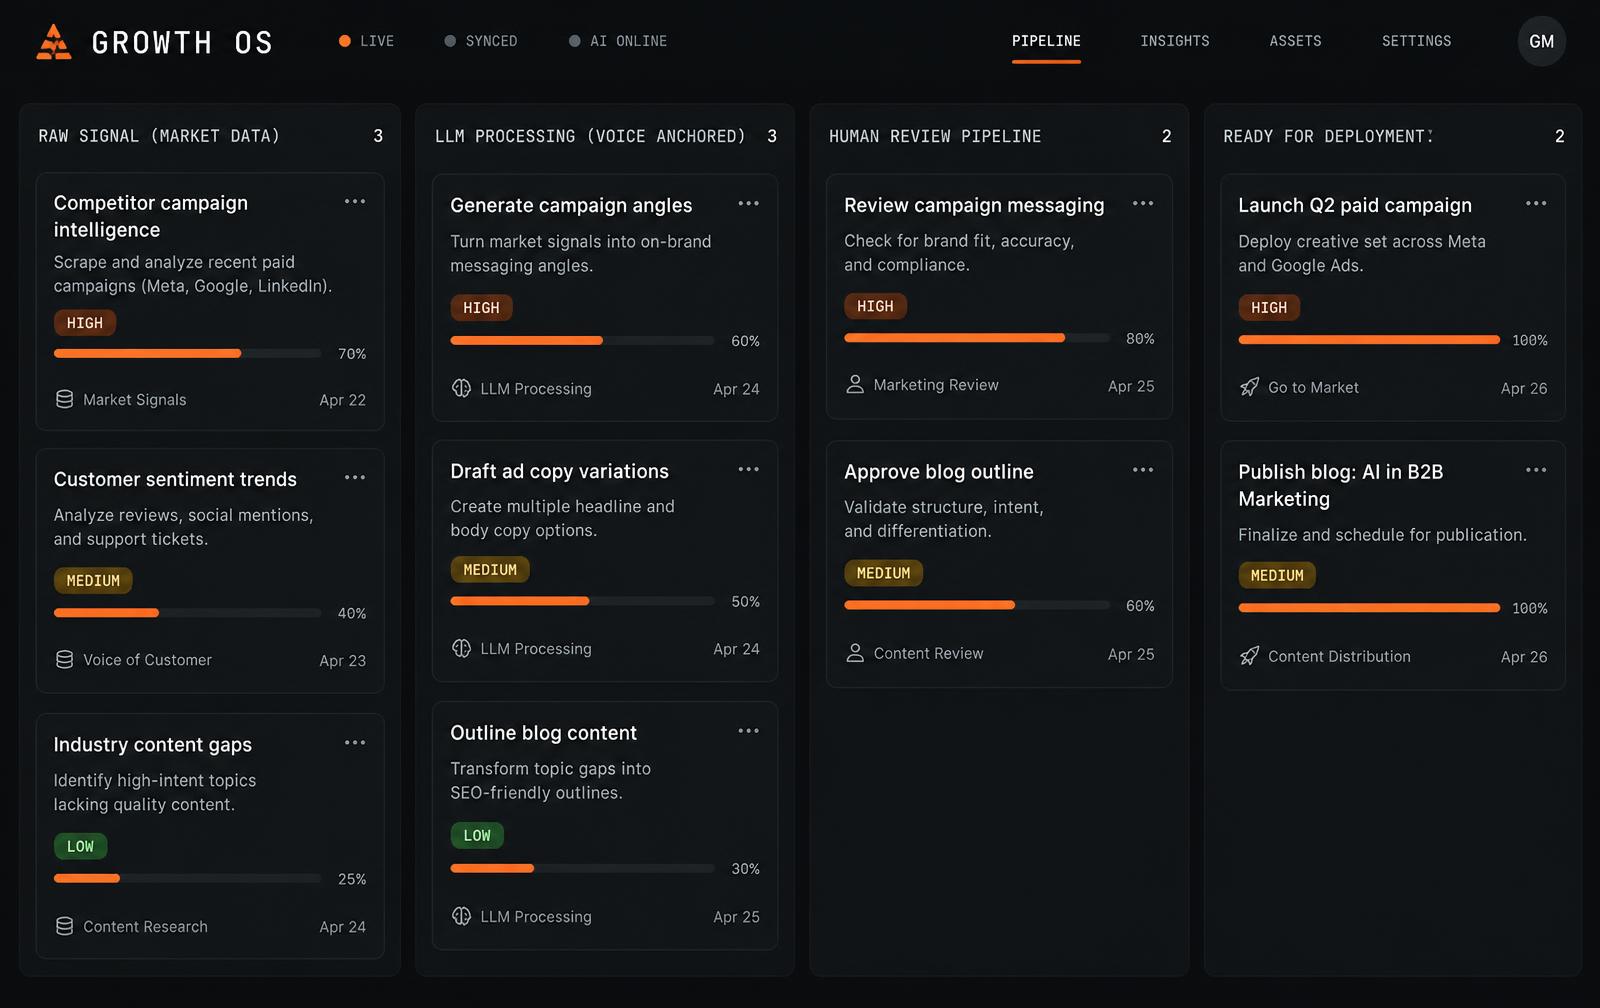
Task: Open the Approve blog outline card title
Action: [939, 472]
